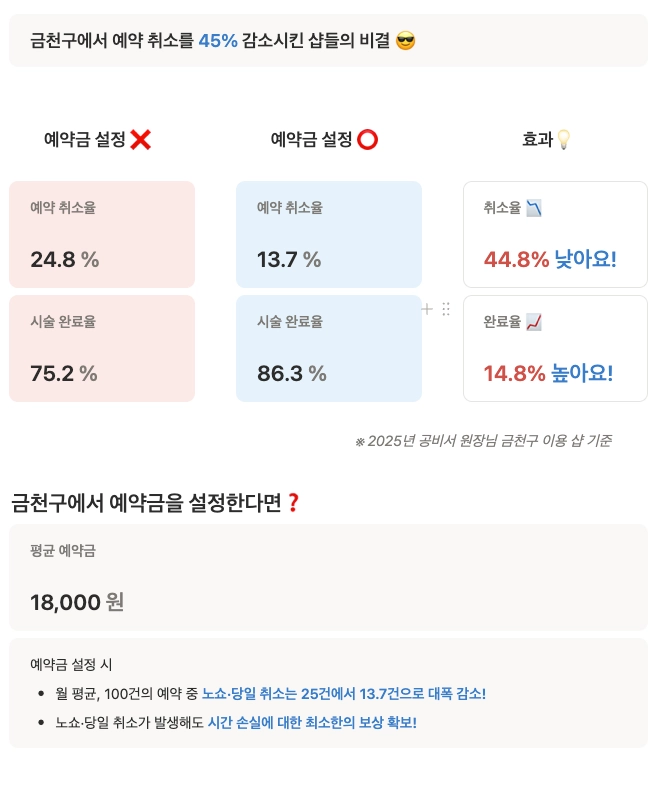Click the light bulb emoji beside 효과
This screenshot has width=657, height=804.
563,140
